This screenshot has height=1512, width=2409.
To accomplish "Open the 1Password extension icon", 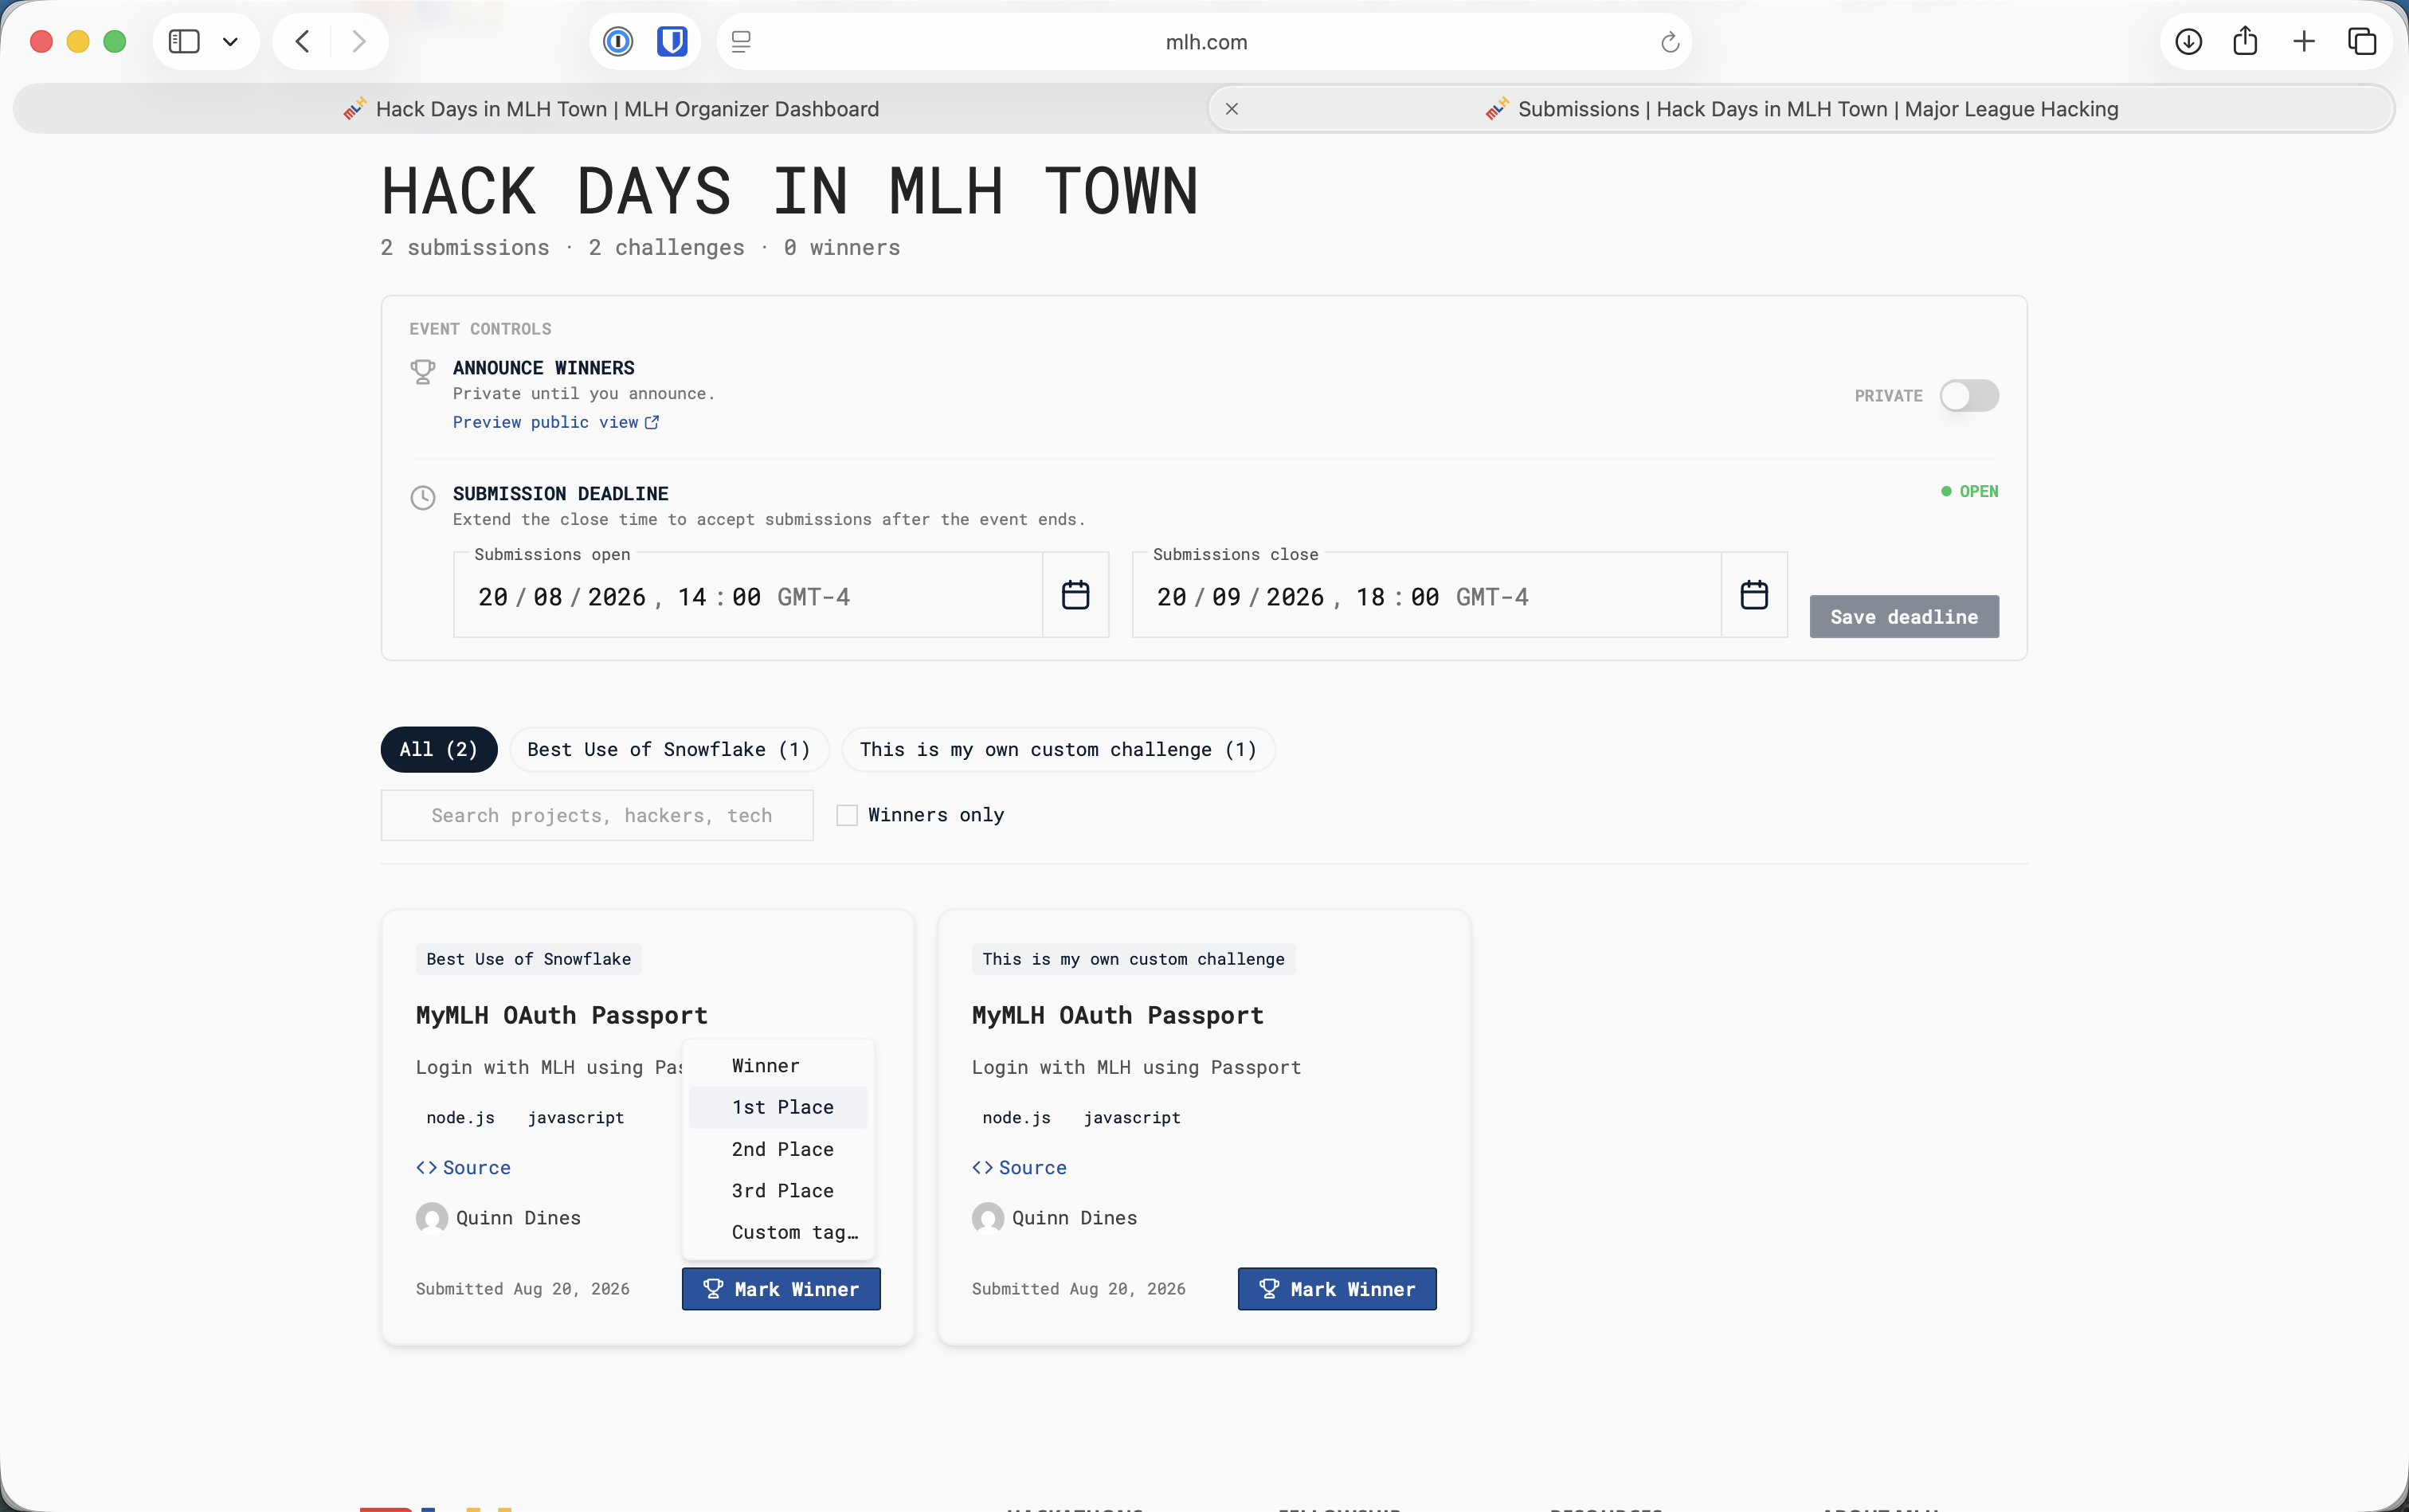I will [618, 42].
